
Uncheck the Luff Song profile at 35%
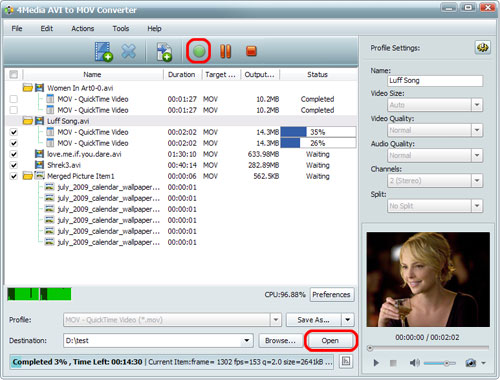(14, 132)
